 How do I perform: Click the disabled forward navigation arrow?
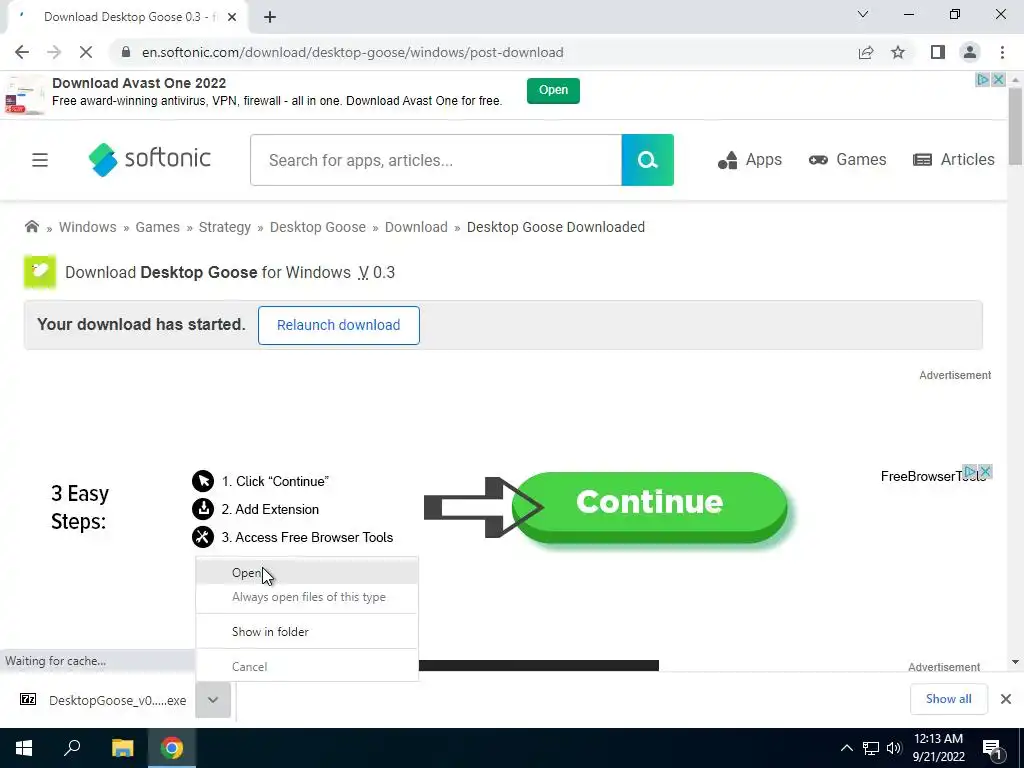pos(54,52)
